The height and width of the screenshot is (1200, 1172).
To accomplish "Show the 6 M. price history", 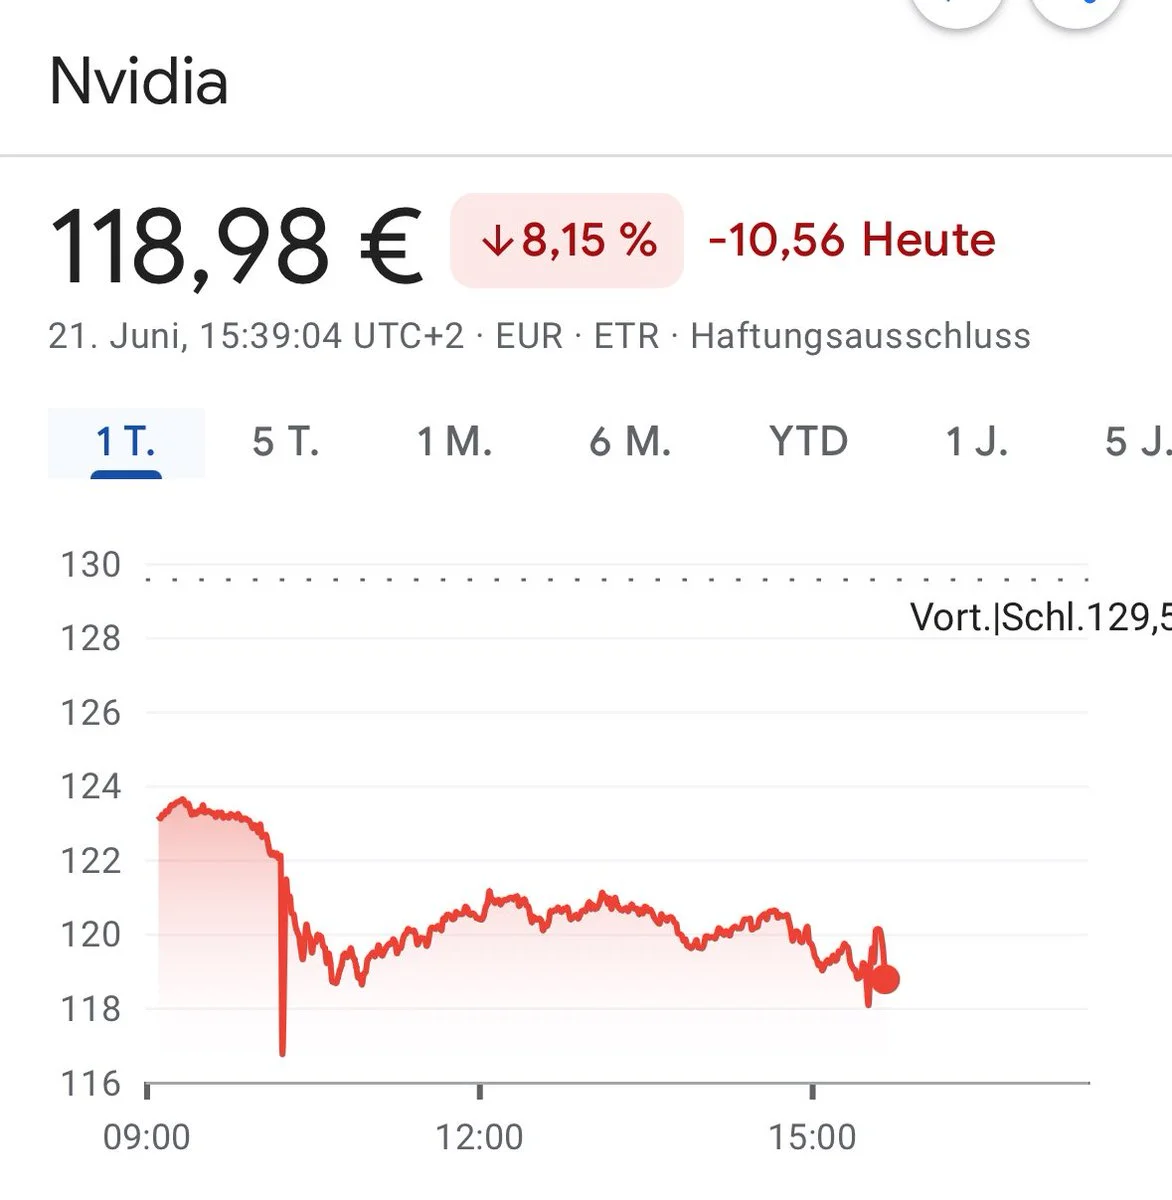I will pos(630,442).
